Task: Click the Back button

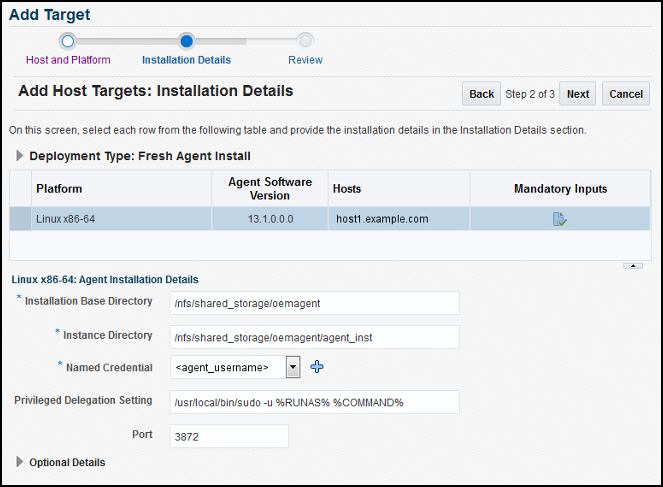Action: pyautogui.click(x=481, y=94)
